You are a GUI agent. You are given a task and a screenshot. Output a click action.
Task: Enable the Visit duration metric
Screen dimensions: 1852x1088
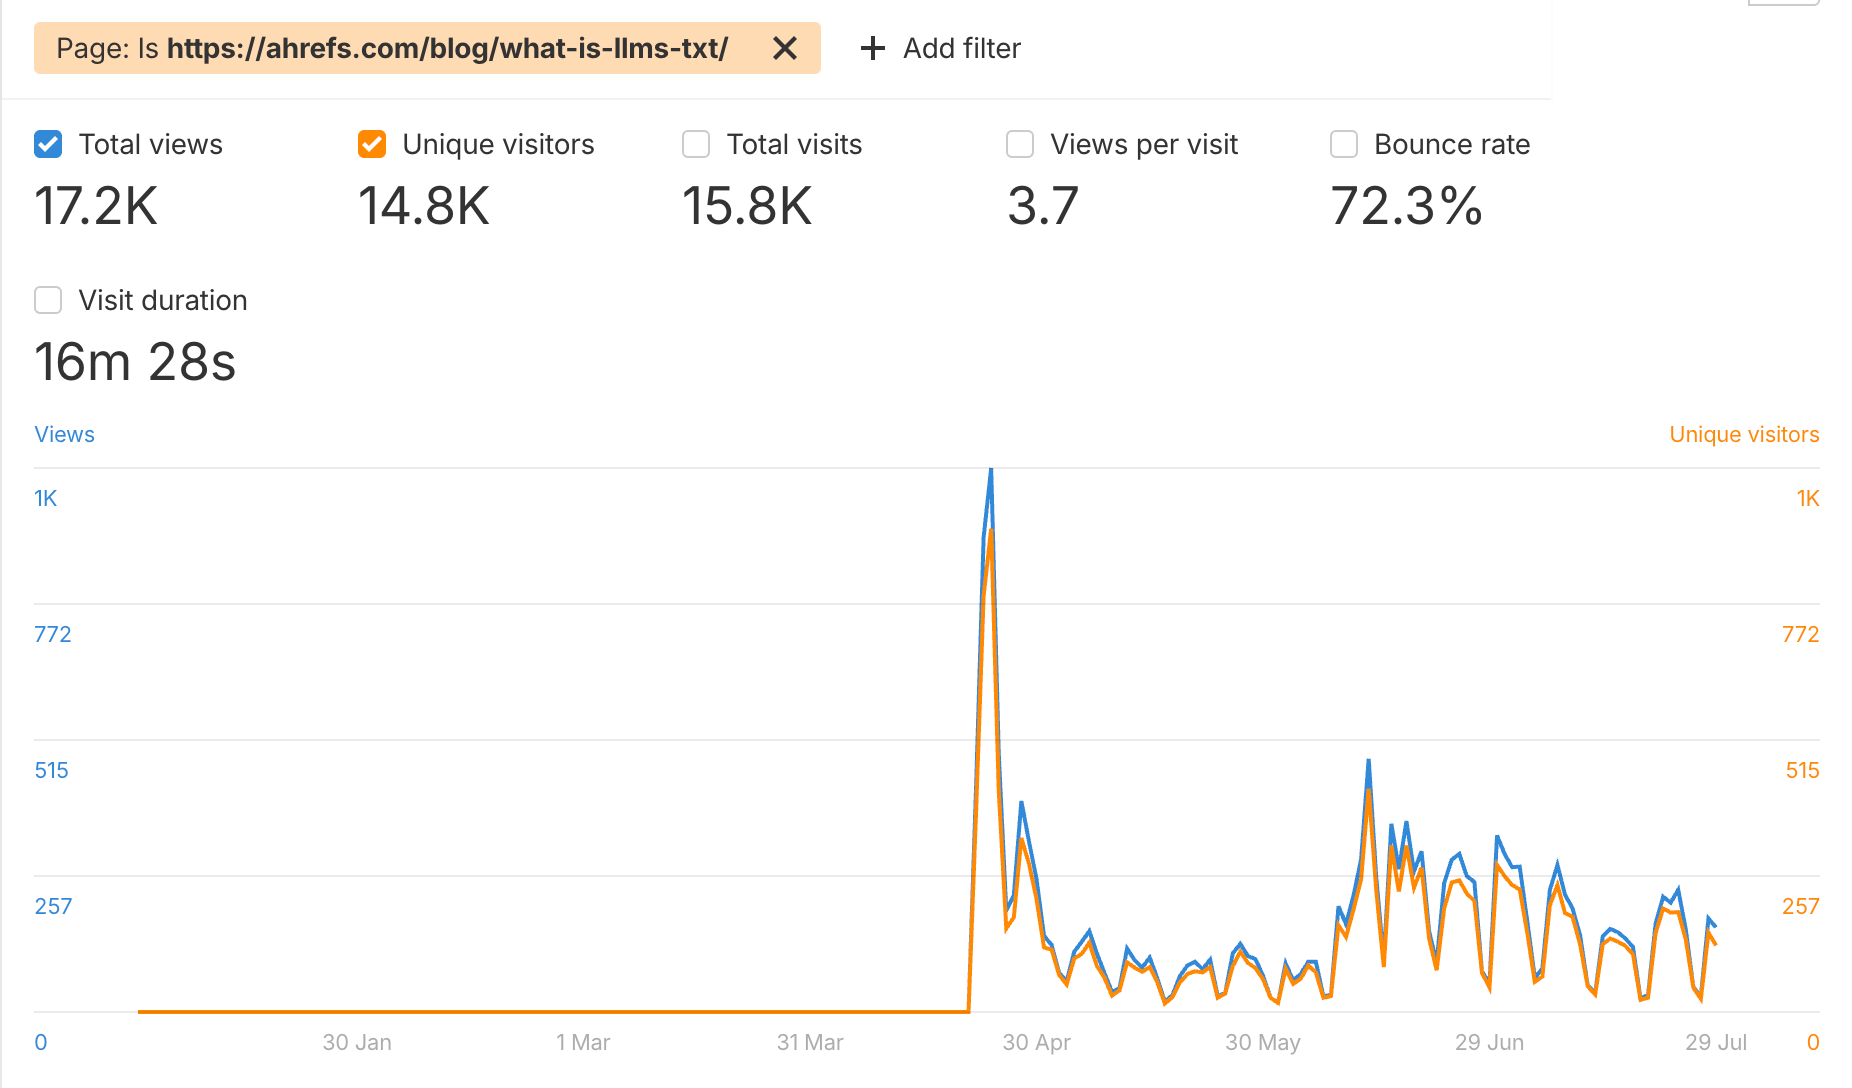click(47, 300)
